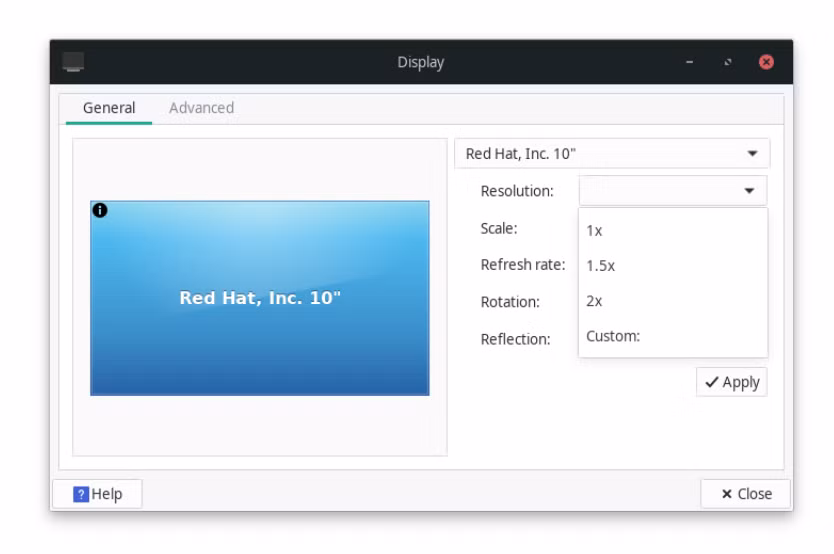Click the blue question mark Help icon
This screenshot has width=834, height=554.
[81, 494]
